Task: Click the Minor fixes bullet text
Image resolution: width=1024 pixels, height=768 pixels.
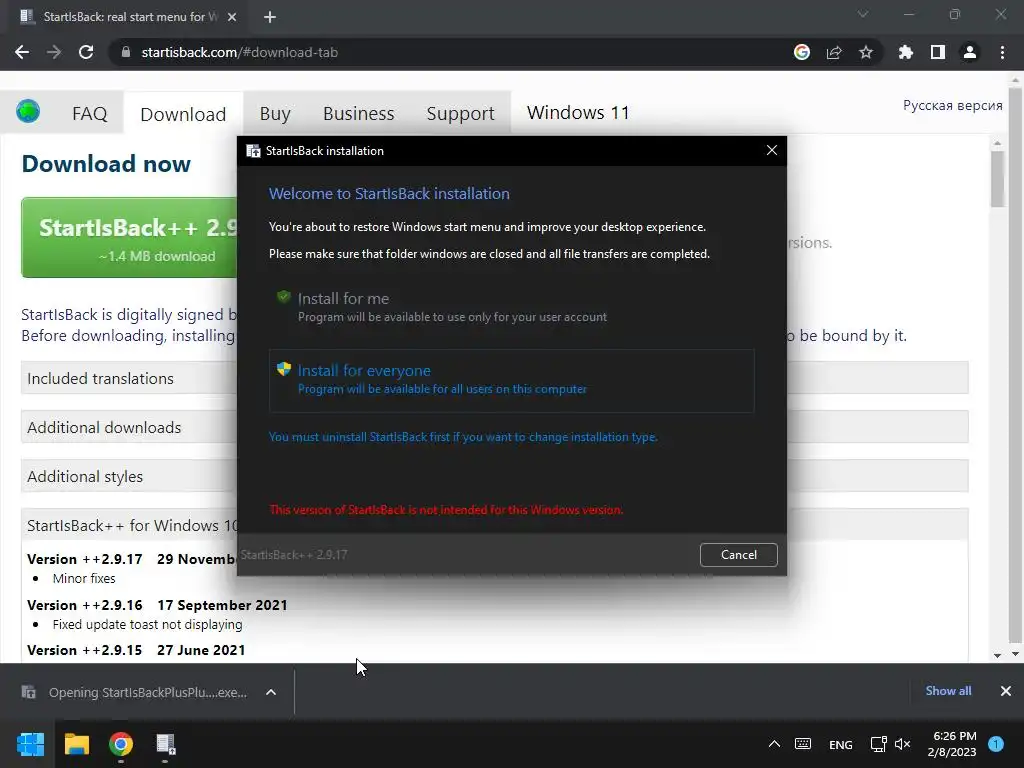Action: click(84, 578)
